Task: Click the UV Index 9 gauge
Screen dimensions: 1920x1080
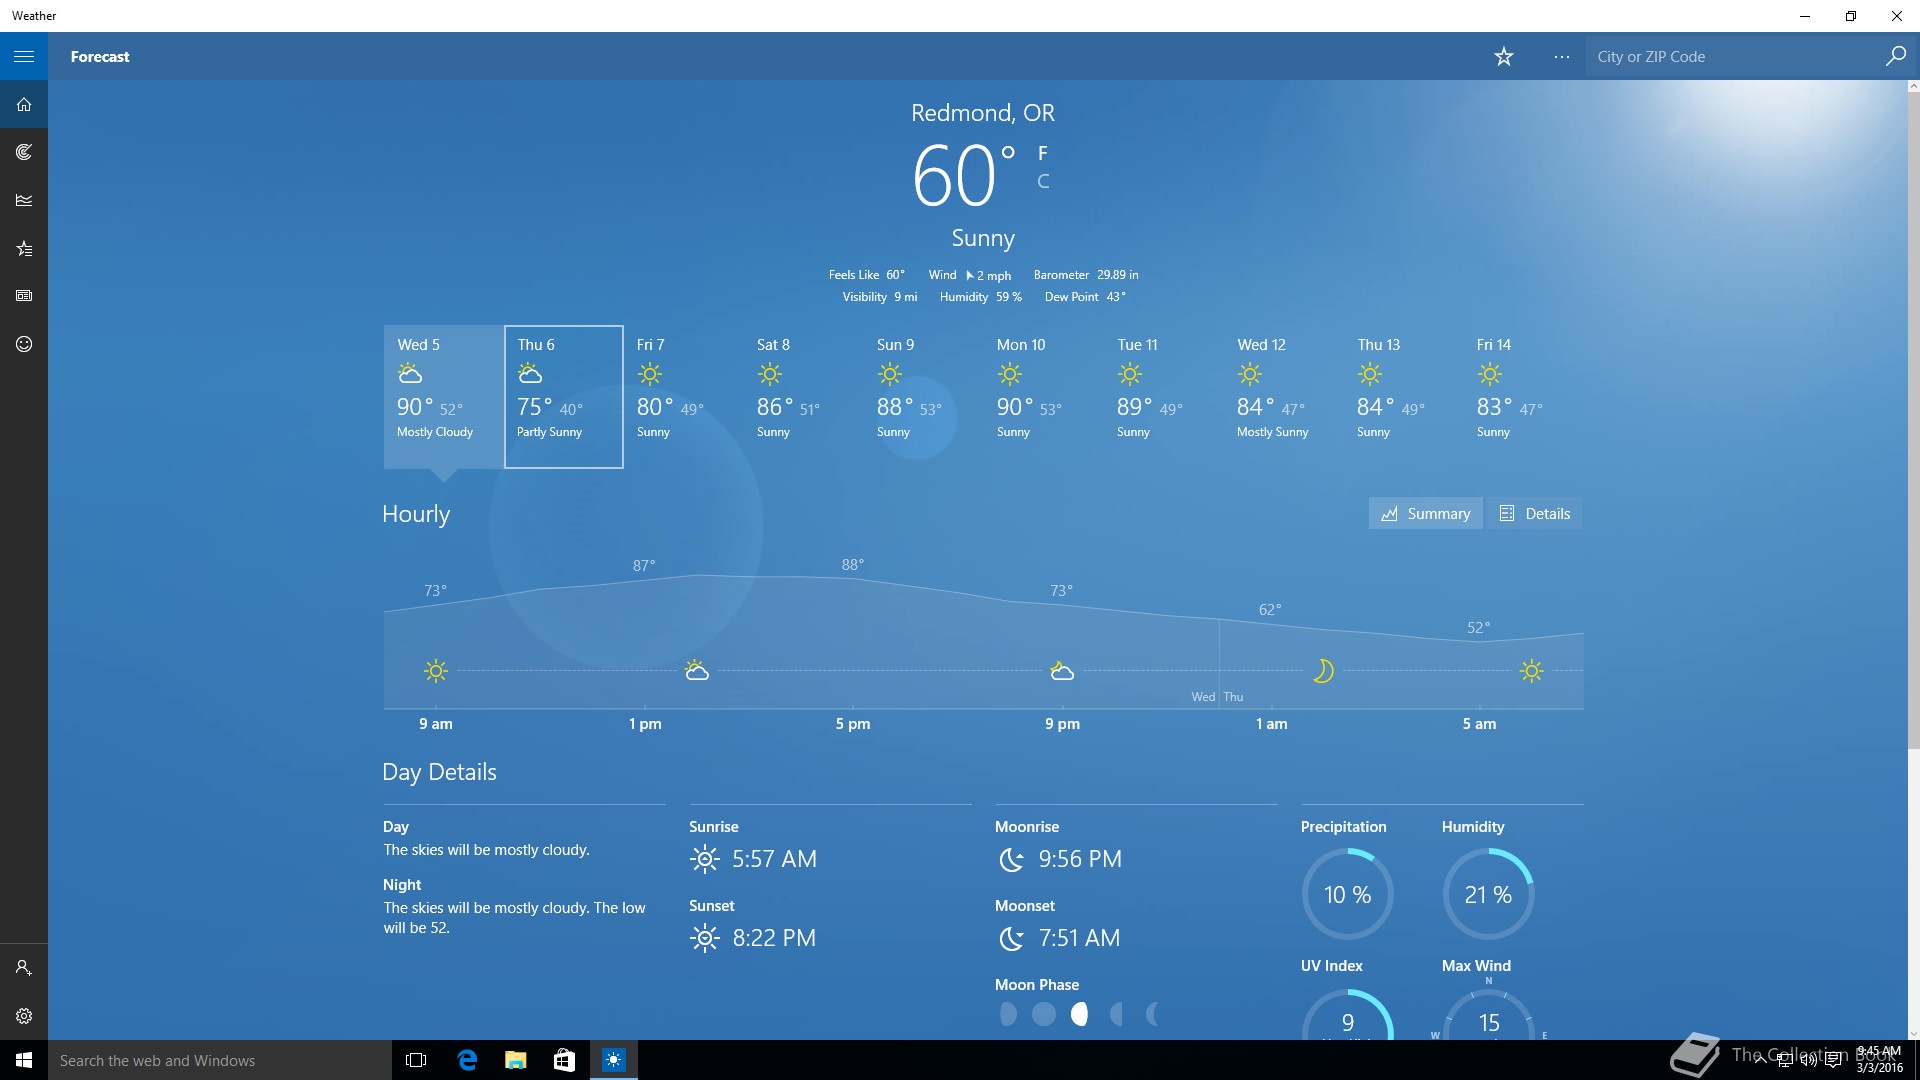Action: click(x=1347, y=1015)
